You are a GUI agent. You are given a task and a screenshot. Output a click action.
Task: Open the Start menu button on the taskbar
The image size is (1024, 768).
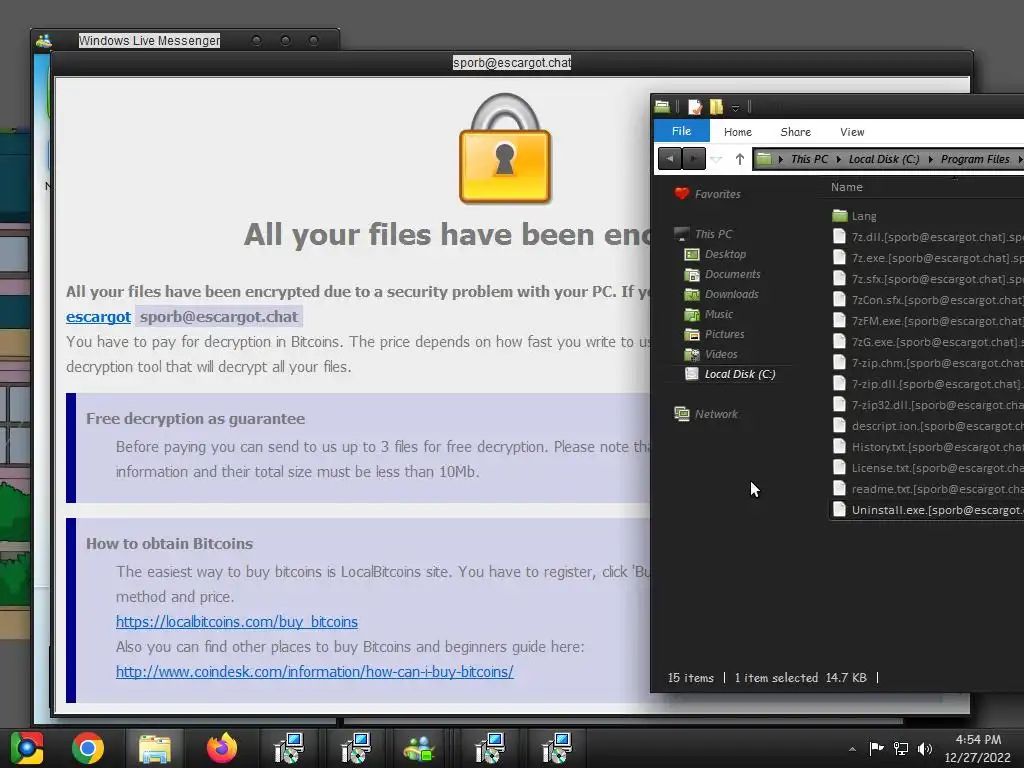coord(27,748)
